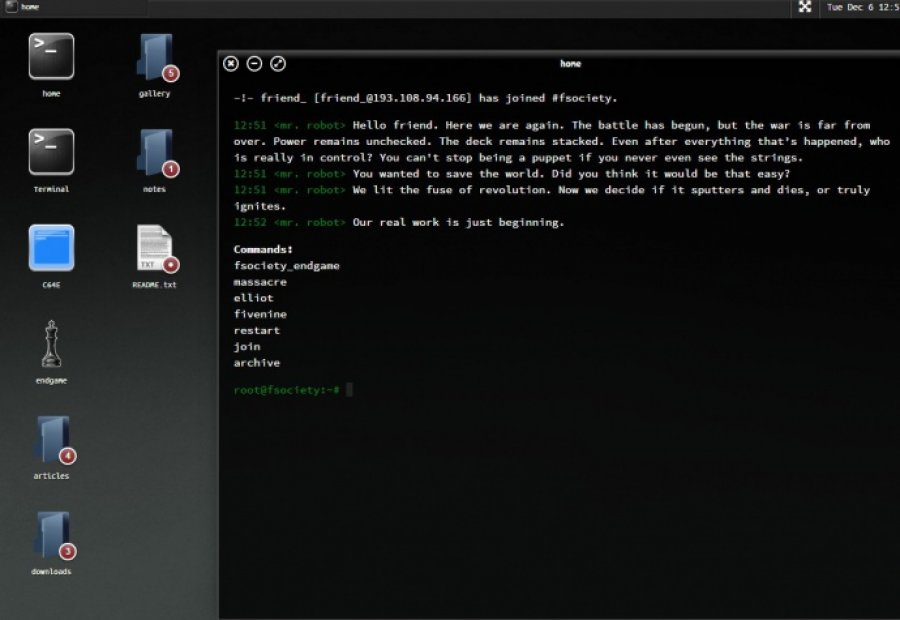Open the articles folder

click(53, 439)
